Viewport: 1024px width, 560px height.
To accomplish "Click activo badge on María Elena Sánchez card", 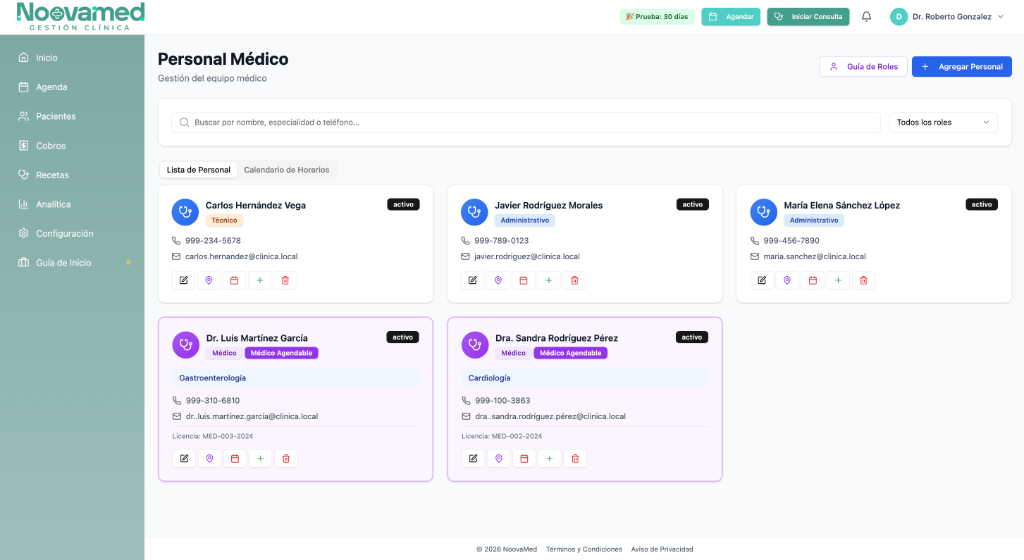I will click(982, 204).
